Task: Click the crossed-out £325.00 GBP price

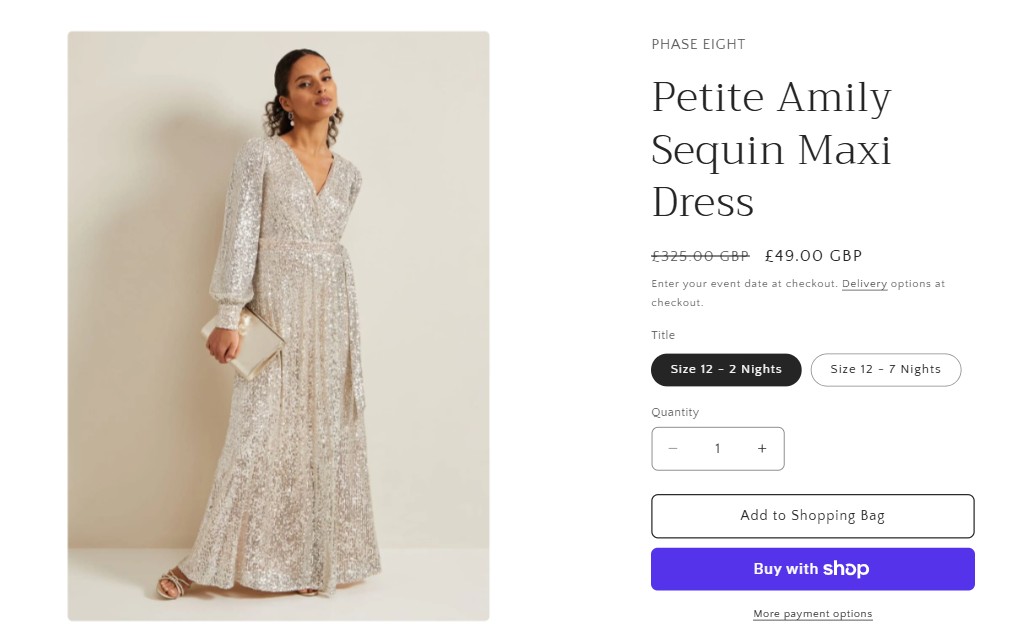Action: [700, 255]
